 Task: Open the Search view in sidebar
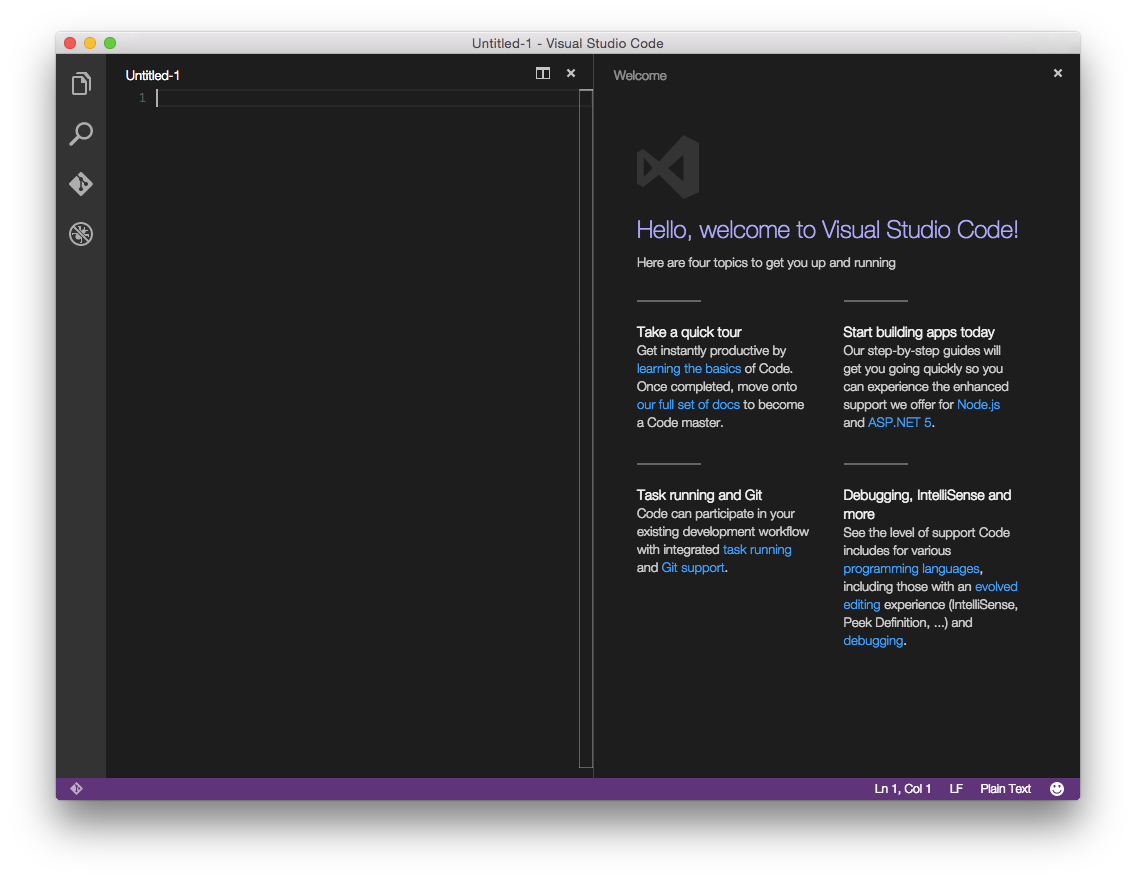point(81,133)
